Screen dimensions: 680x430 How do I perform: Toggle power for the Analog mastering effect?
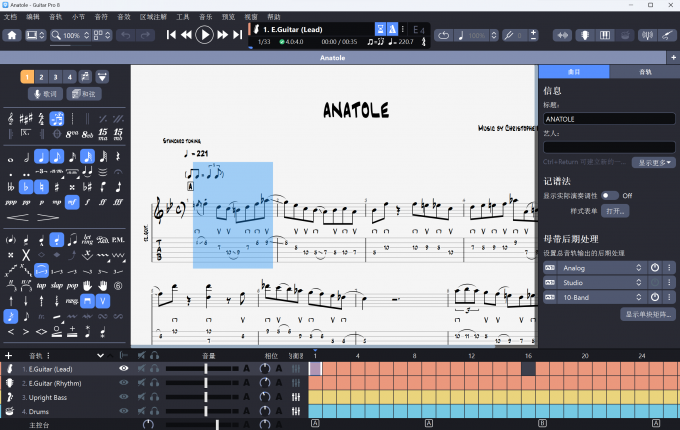[x=655, y=268]
